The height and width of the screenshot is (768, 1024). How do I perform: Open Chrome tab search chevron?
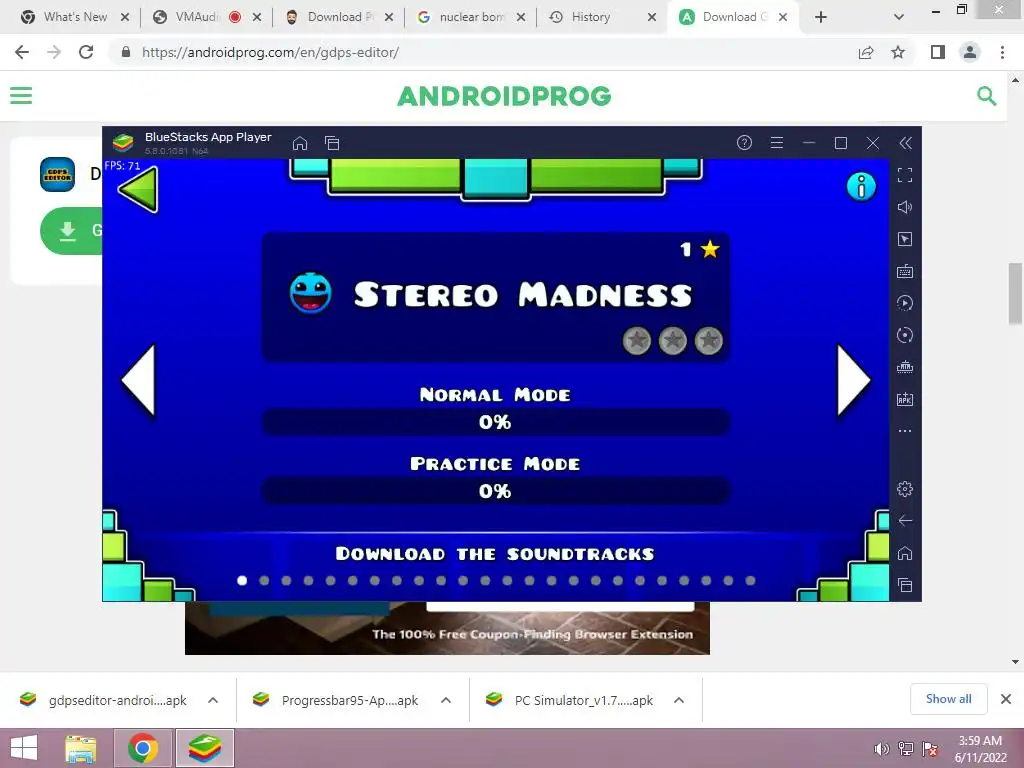coord(899,18)
